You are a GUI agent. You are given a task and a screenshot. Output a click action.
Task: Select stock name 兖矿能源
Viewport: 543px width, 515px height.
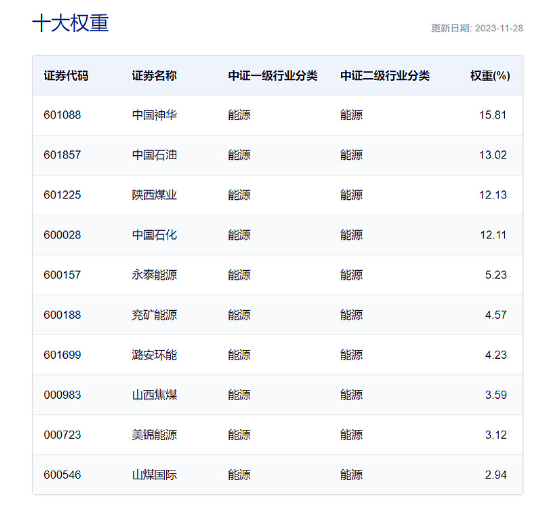(154, 315)
